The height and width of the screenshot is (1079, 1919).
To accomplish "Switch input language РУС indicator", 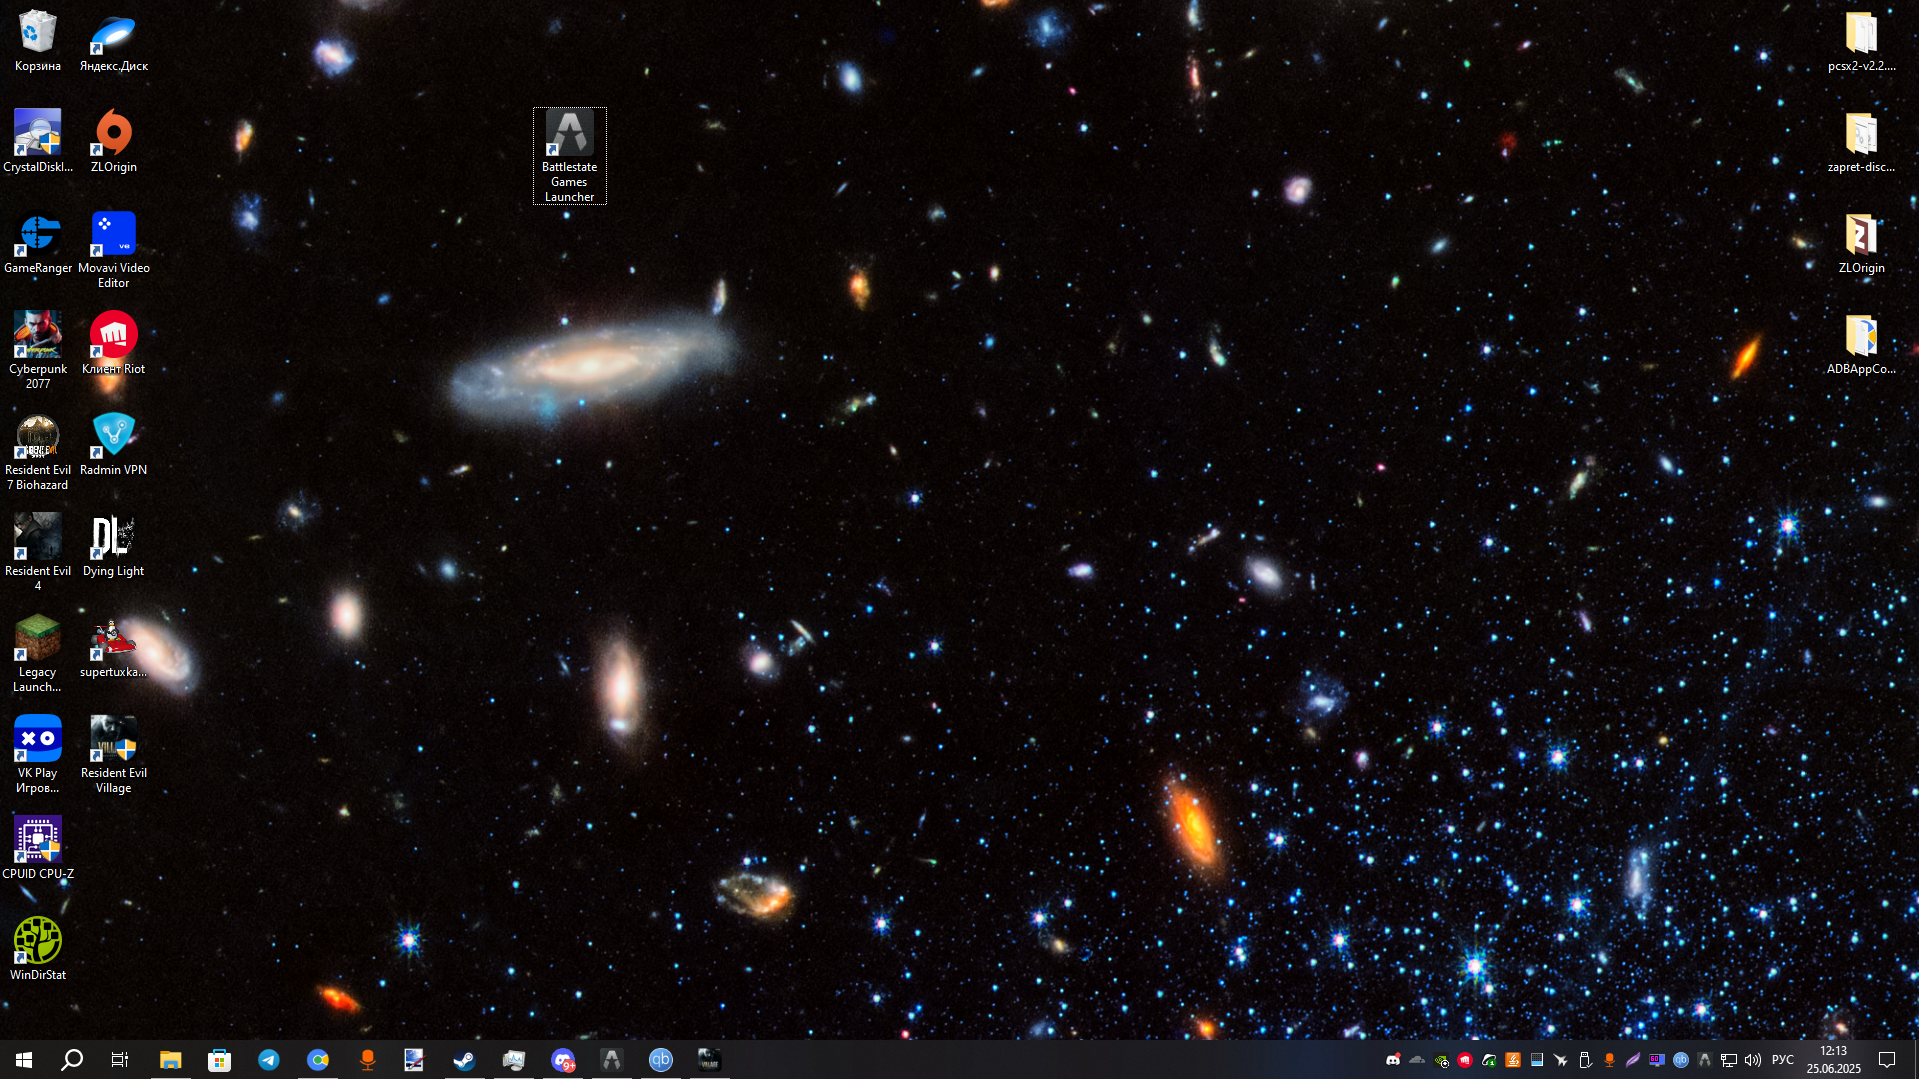I will point(1783,1060).
